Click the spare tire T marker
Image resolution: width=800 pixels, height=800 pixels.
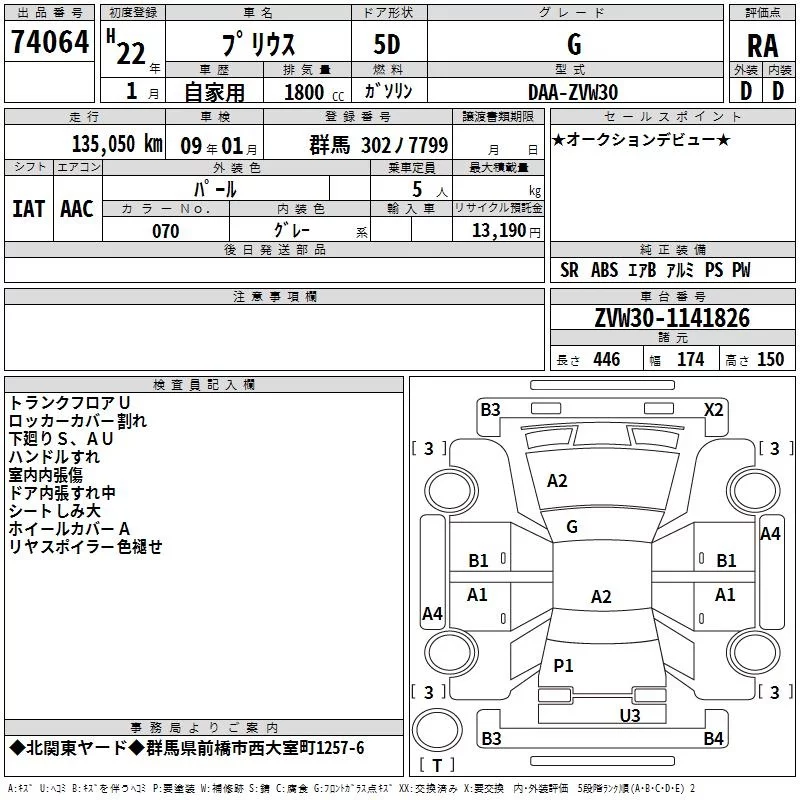coord(437,765)
